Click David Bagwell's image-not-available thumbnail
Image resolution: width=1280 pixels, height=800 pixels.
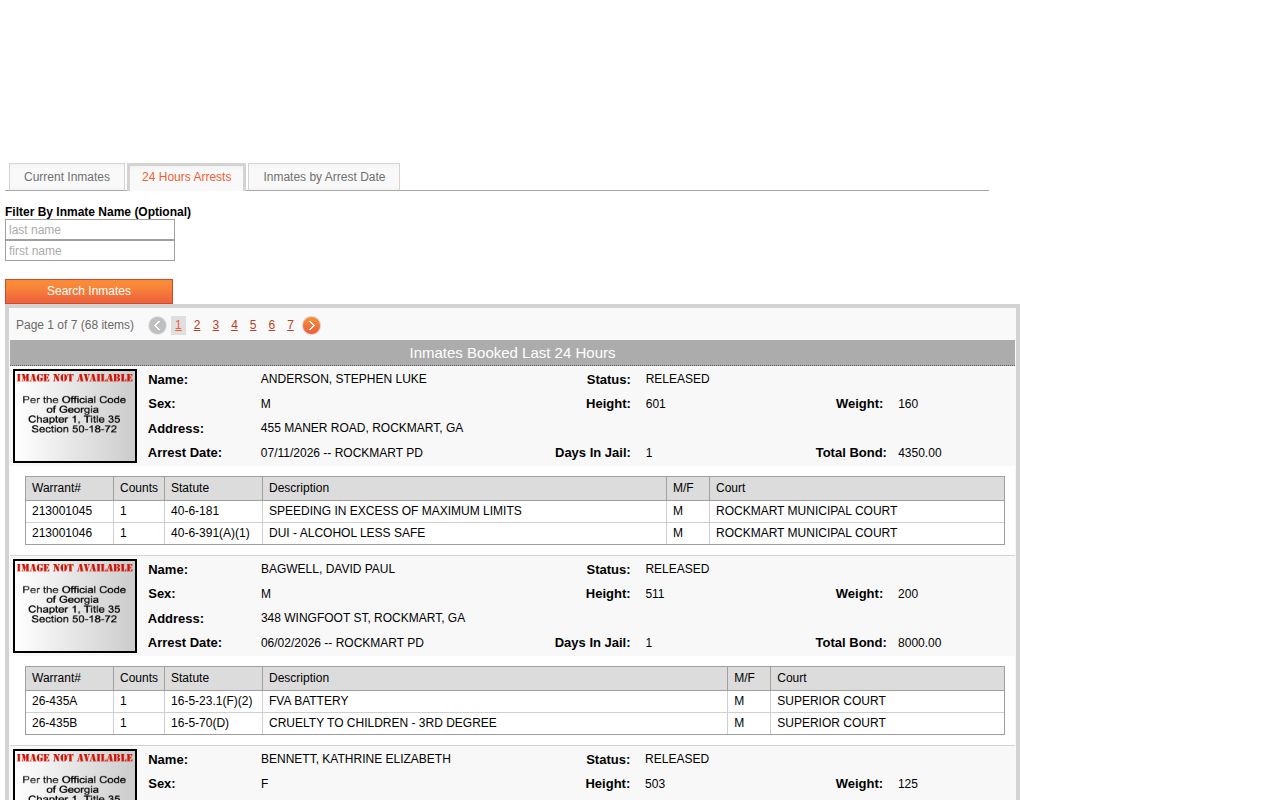[75, 606]
